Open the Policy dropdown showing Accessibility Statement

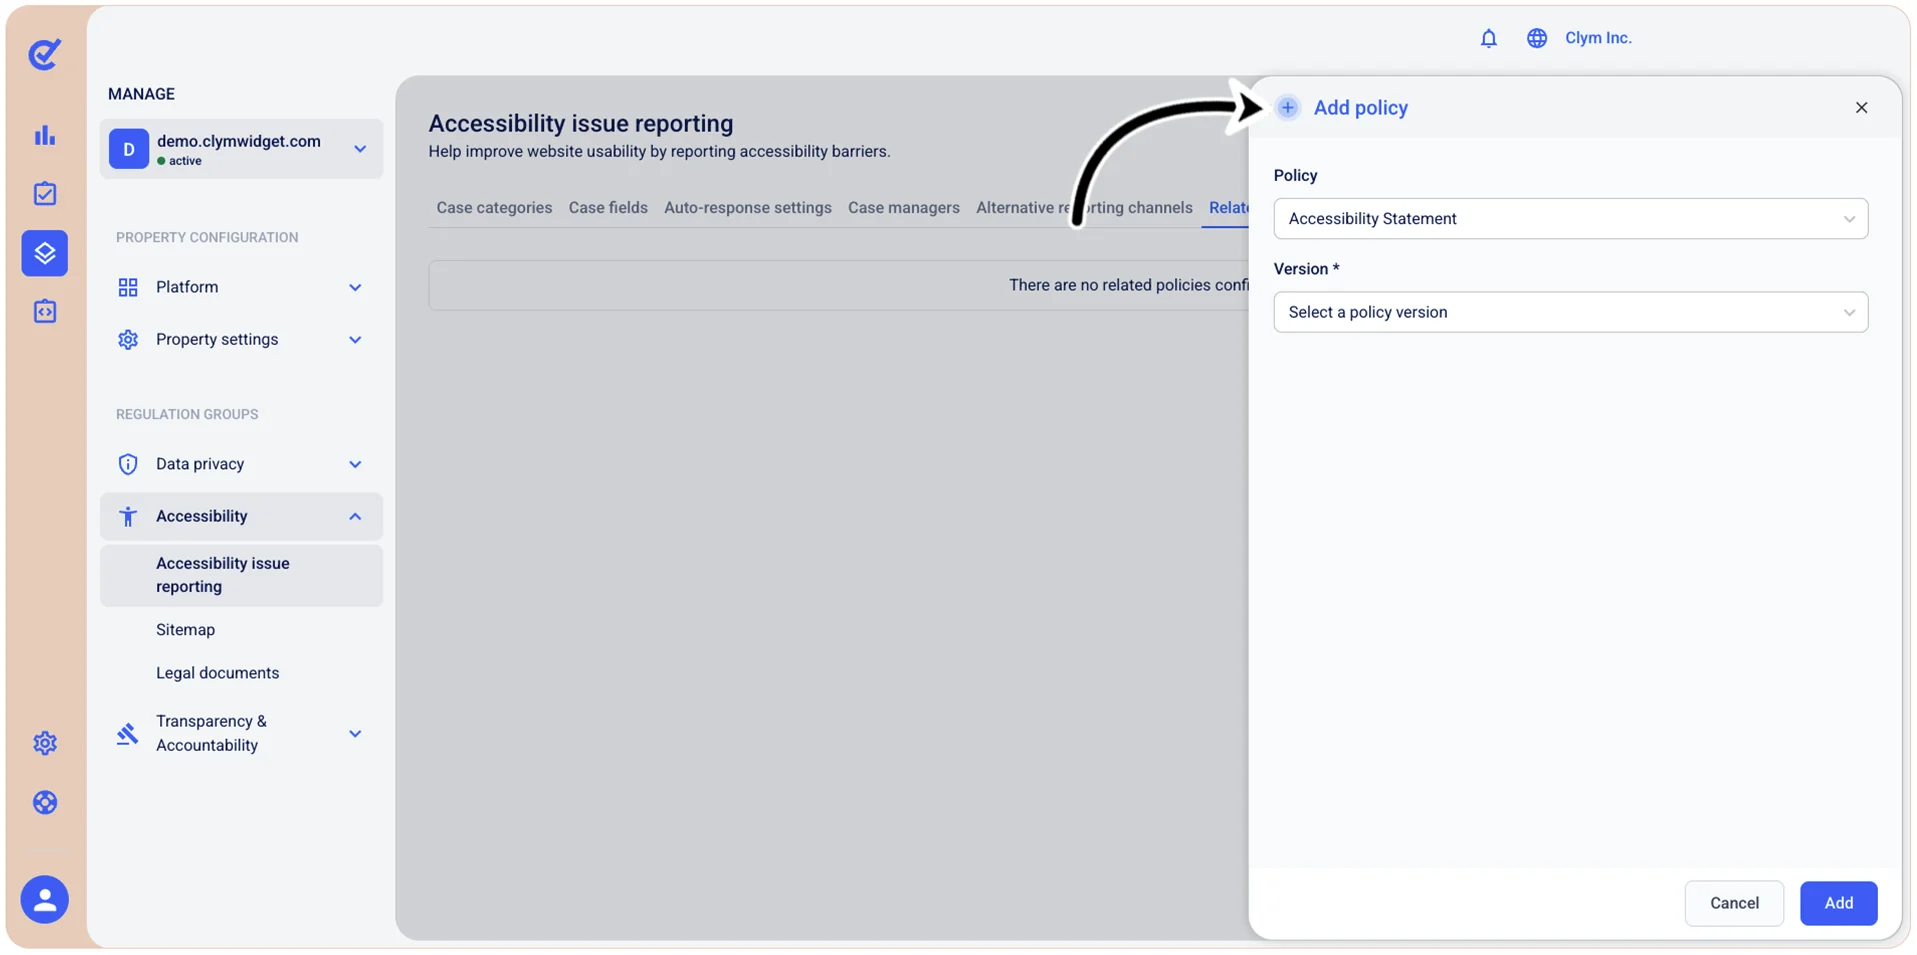tap(1570, 219)
